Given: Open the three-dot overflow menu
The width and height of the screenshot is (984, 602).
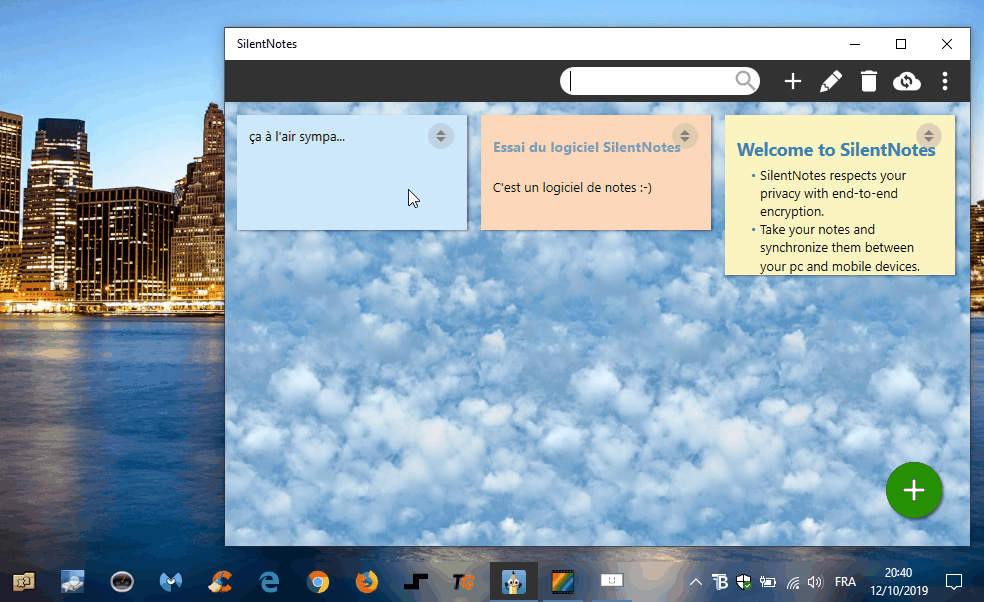Looking at the screenshot, I should pos(945,81).
